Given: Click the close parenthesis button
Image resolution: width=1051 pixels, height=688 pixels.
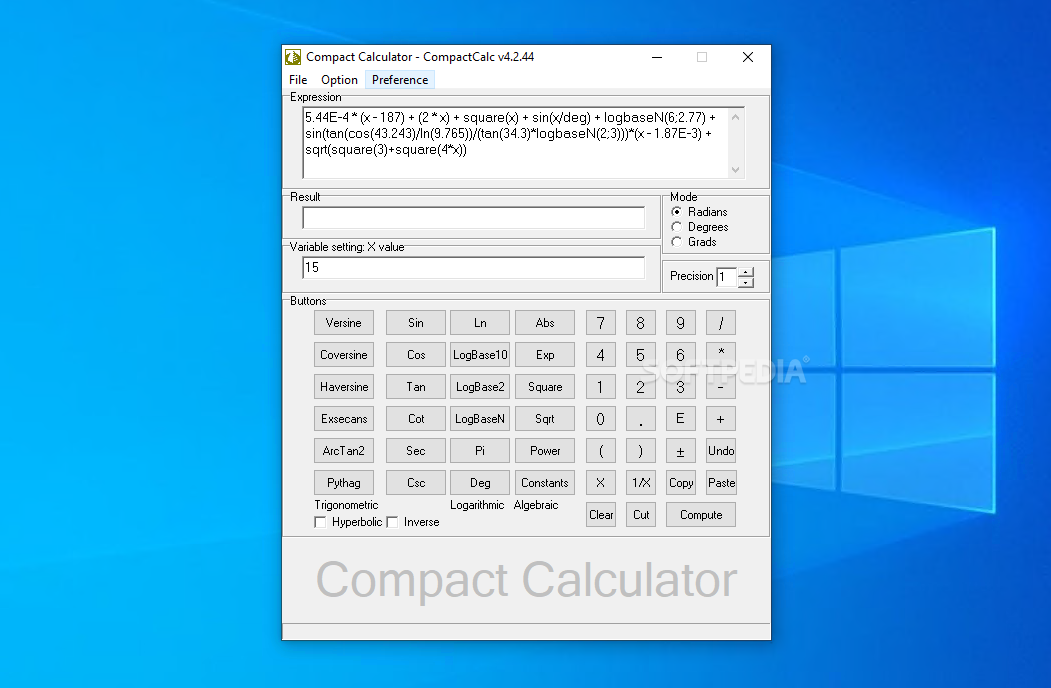Looking at the screenshot, I should coord(641,451).
